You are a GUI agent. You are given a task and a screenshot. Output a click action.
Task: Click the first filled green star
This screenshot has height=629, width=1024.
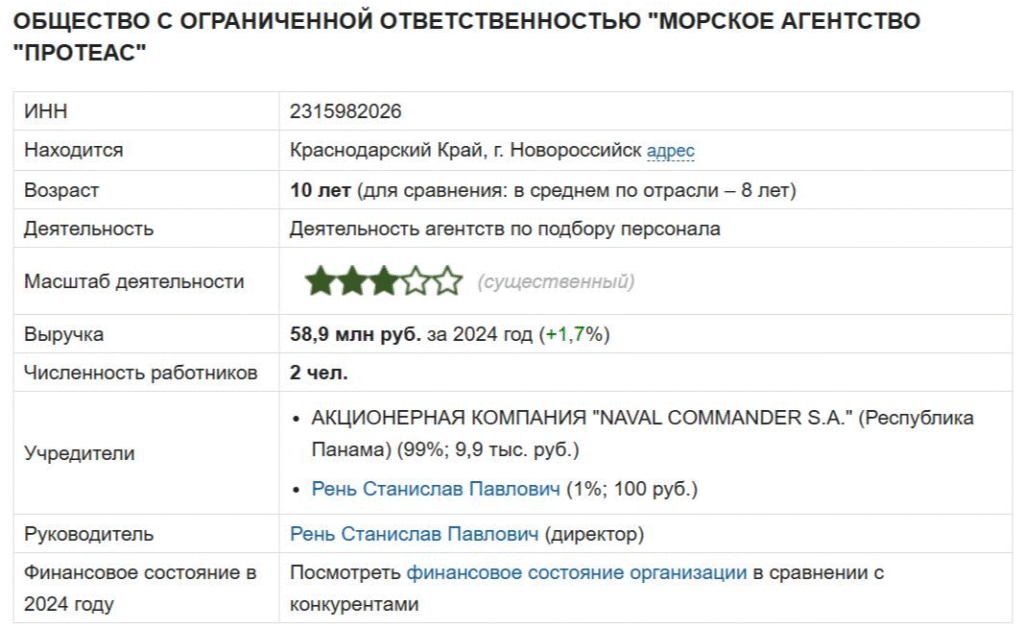coord(320,281)
